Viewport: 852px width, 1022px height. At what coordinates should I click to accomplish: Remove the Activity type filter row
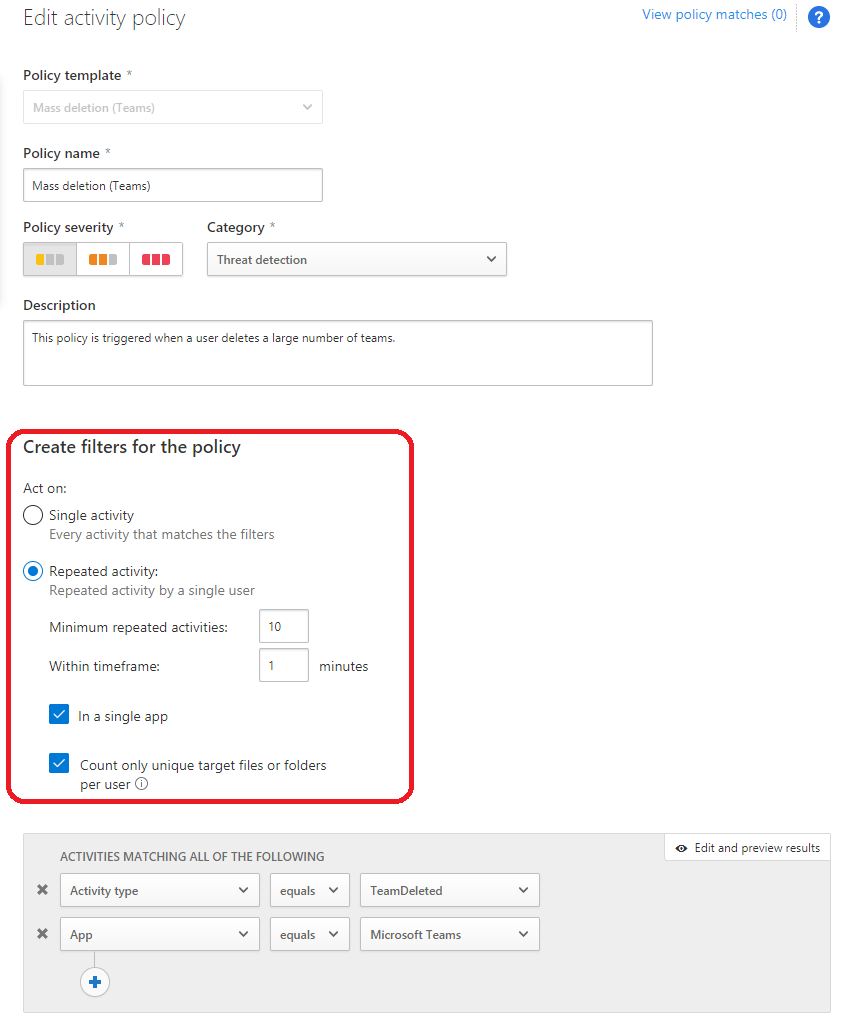42,890
